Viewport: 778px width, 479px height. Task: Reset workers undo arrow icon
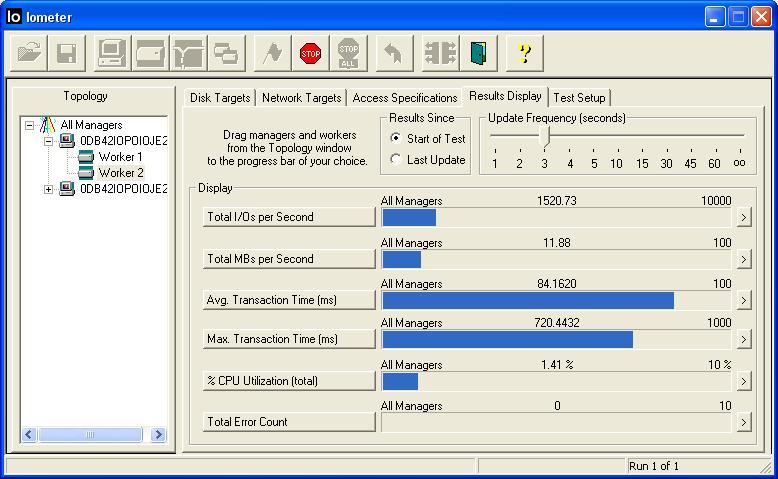(394, 53)
